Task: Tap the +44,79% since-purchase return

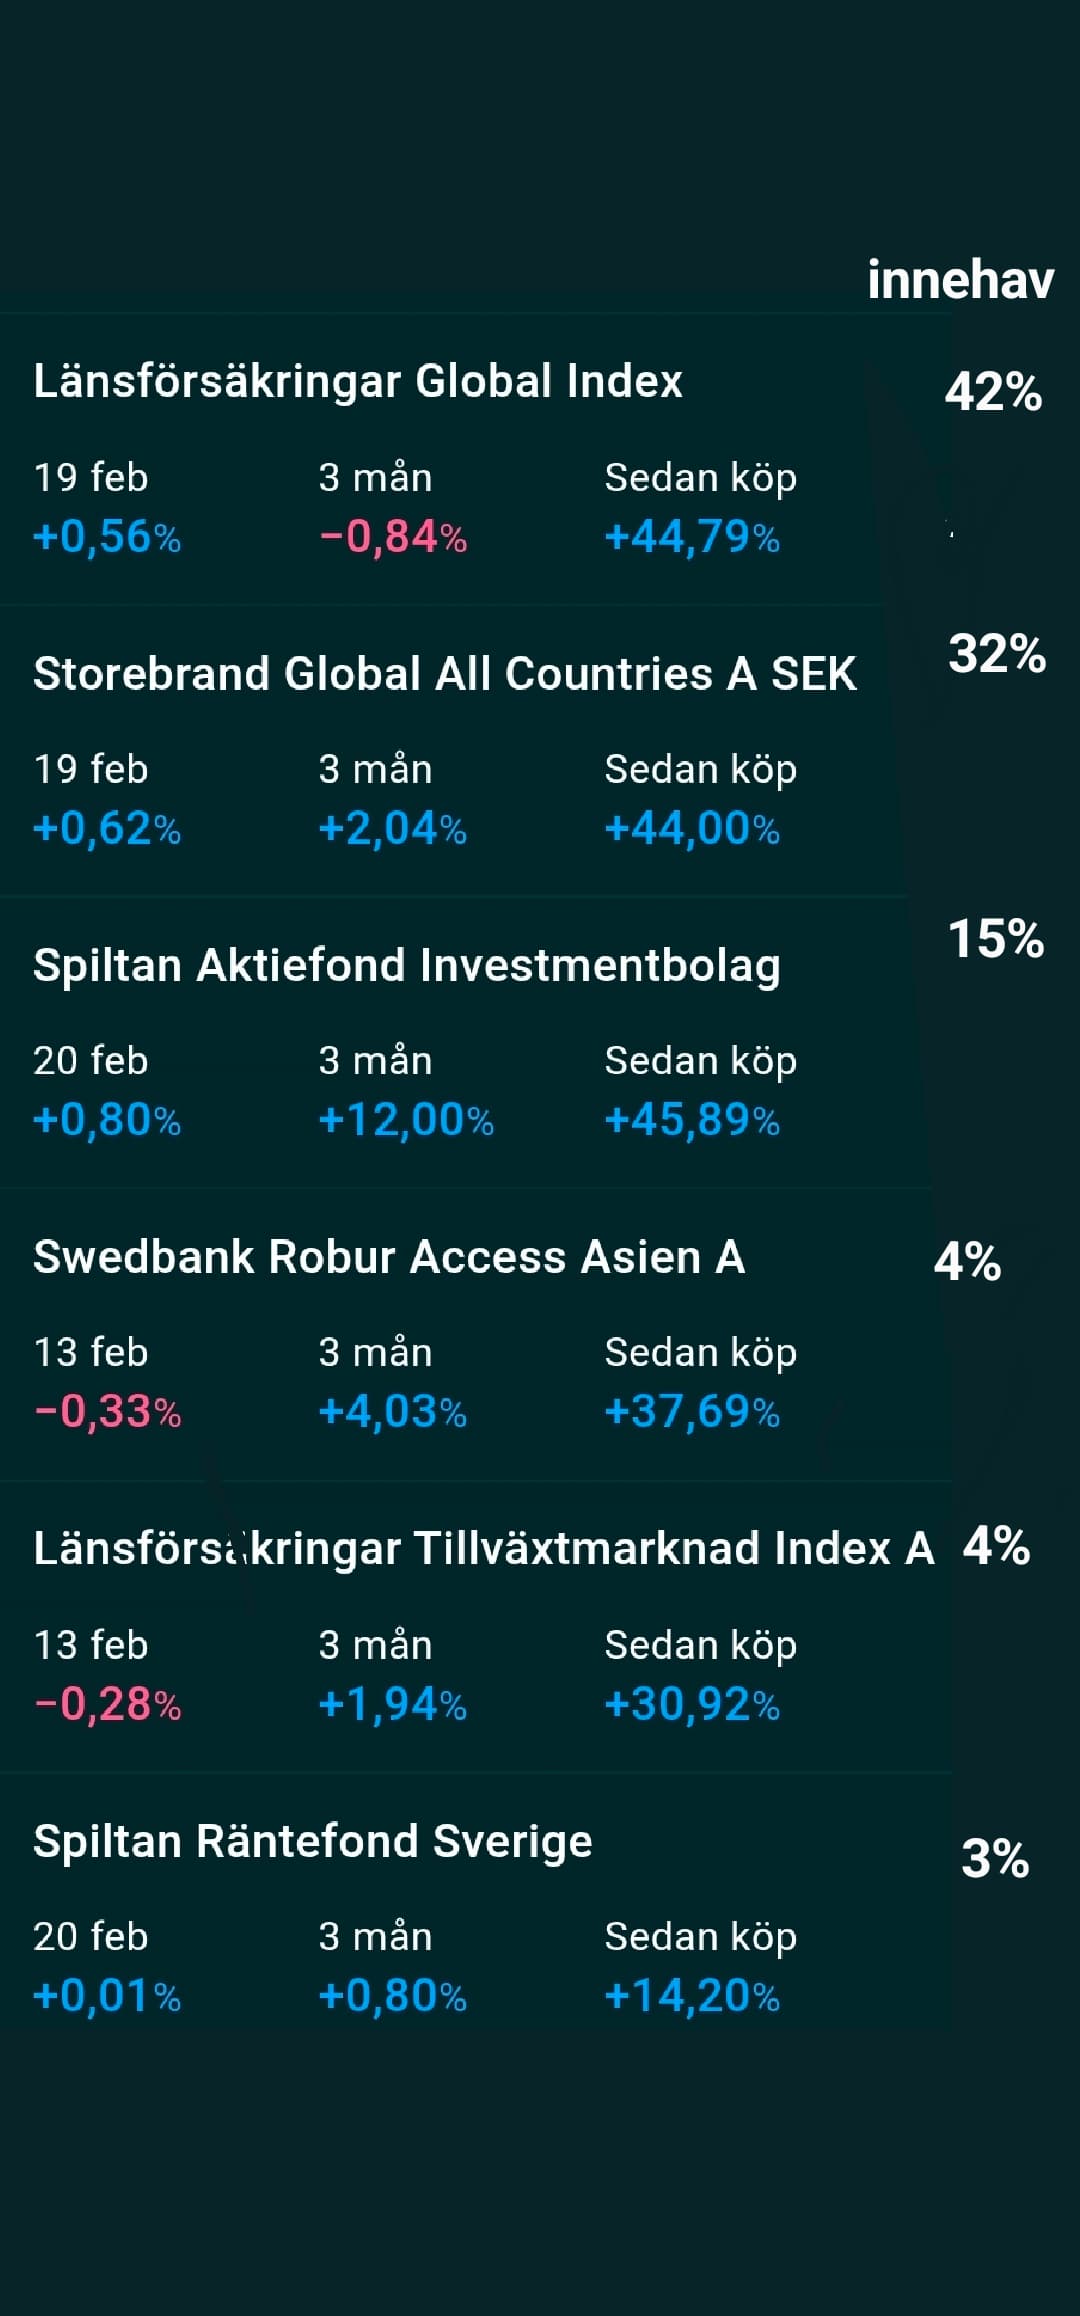Action: (692, 537)
